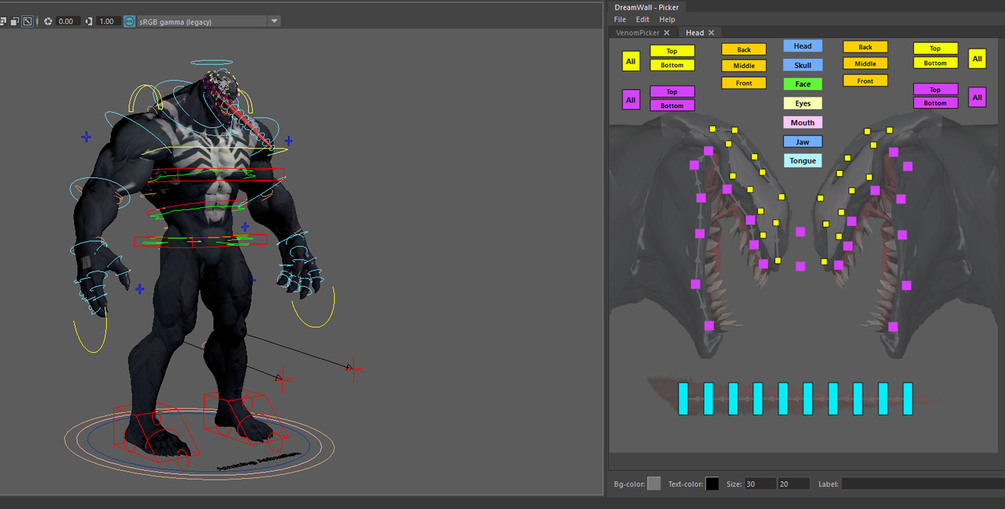This screenshot has height=509, width=1005.
Task: Click the gamma icon beside the 1.00 field
Action: [88, 21]
